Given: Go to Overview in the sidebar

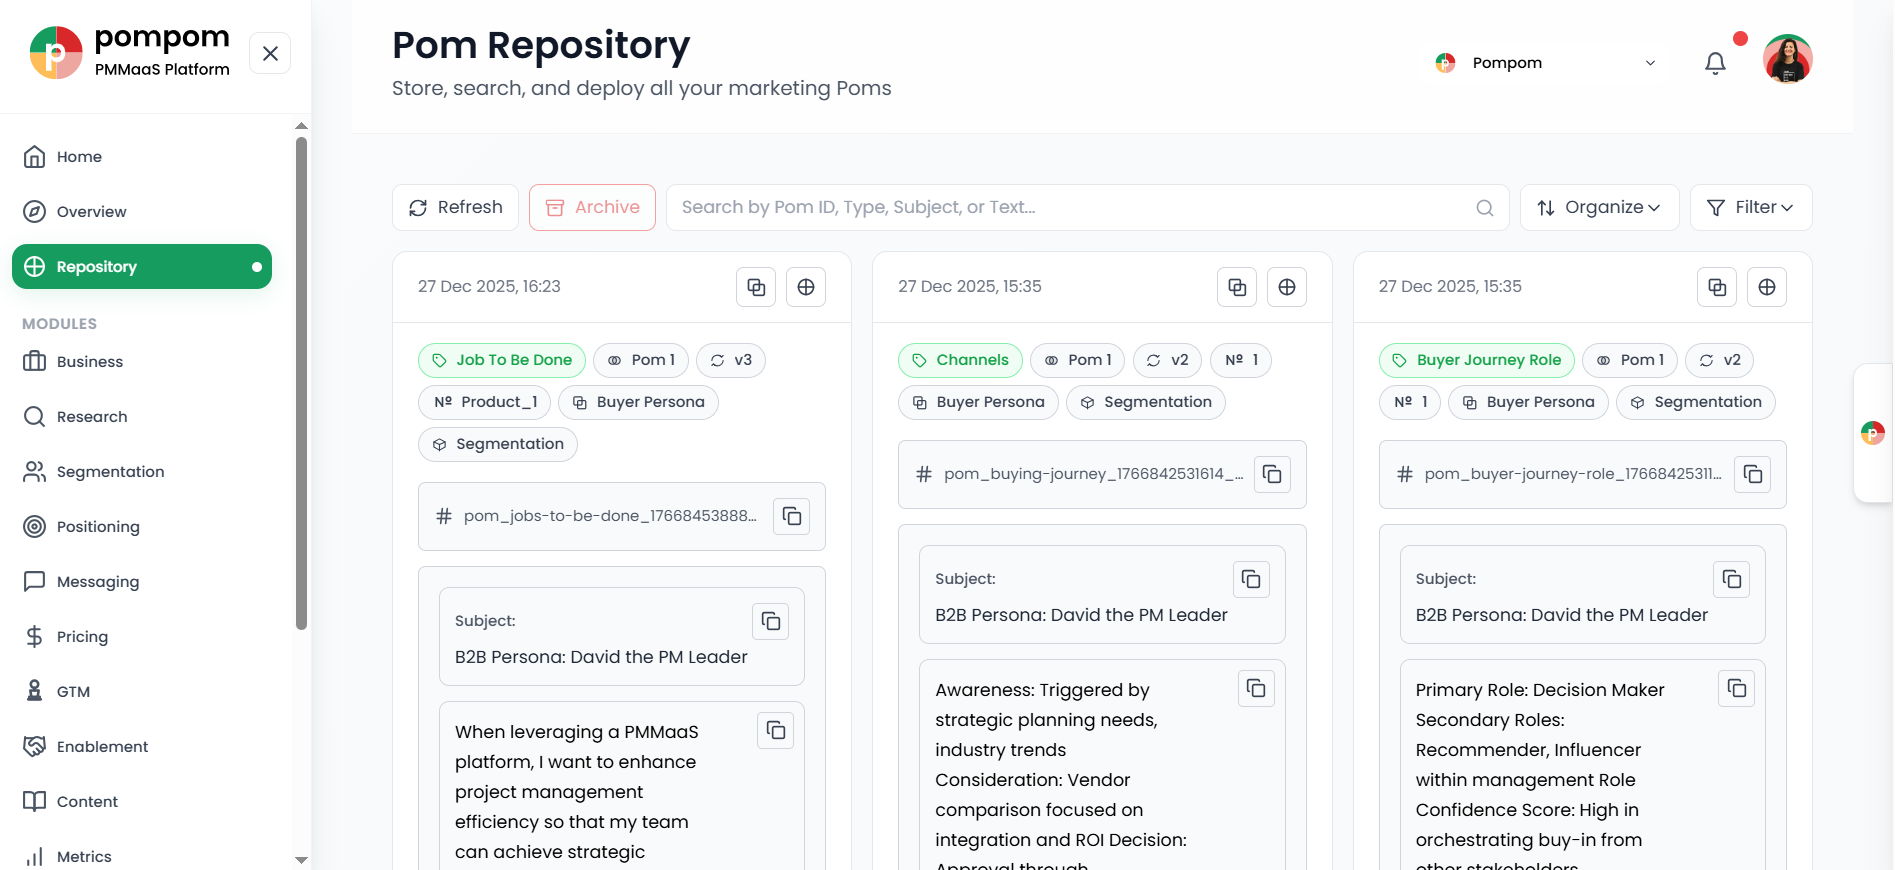Looking at the screenshot, I should (142, 212).
